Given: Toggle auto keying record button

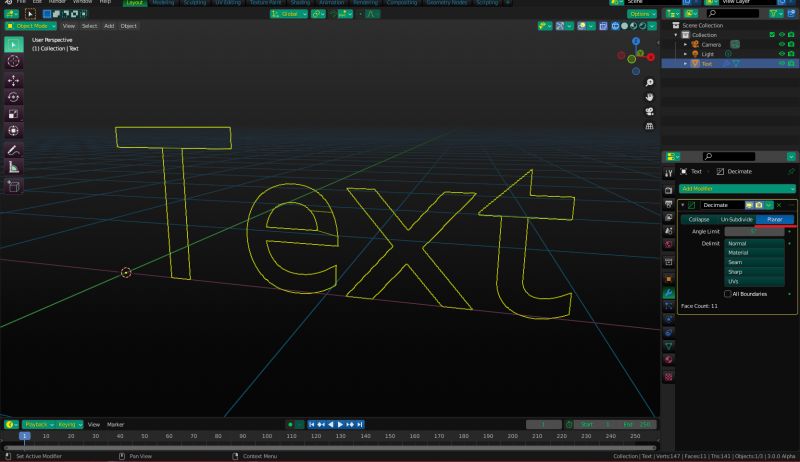Looking at the screenshot, I should (290, 424).
